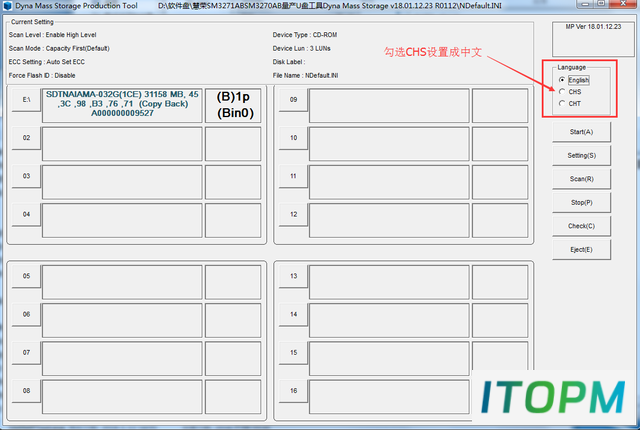Close the Dyna Mass Storage window
This screenshot has height=430, width=640.
(623, 4)
